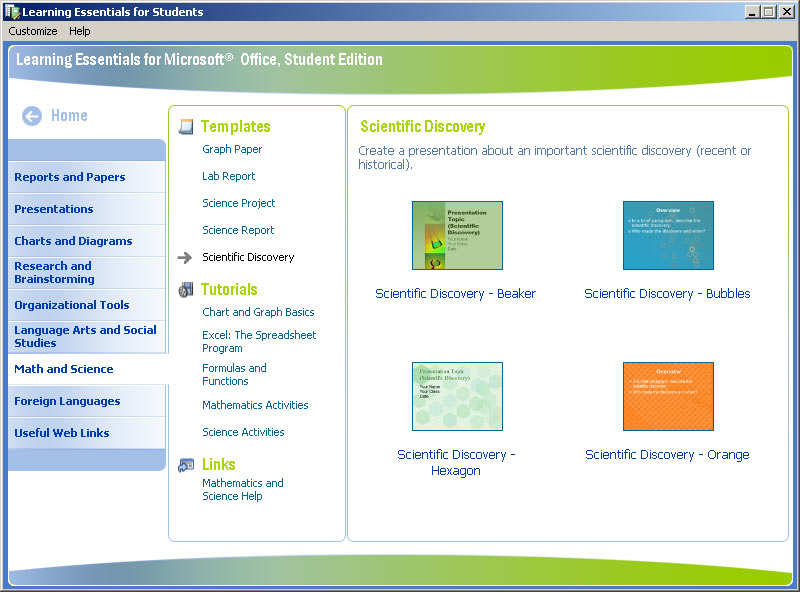Select Math and Science category

(88, 369)
